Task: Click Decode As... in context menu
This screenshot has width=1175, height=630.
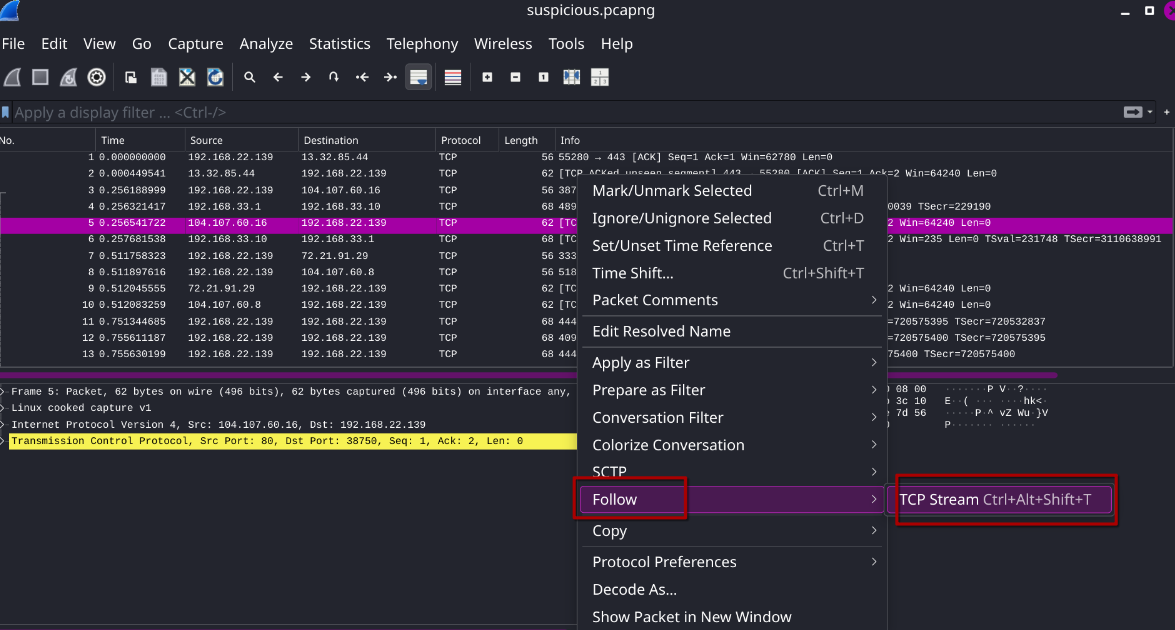Action: [x=634, y=590]
